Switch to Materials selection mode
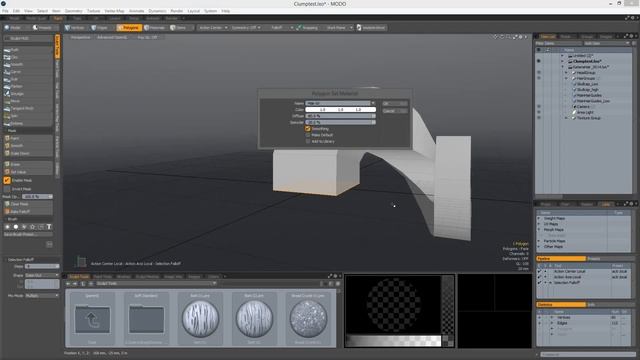640x360 pixels. [155, 28]
